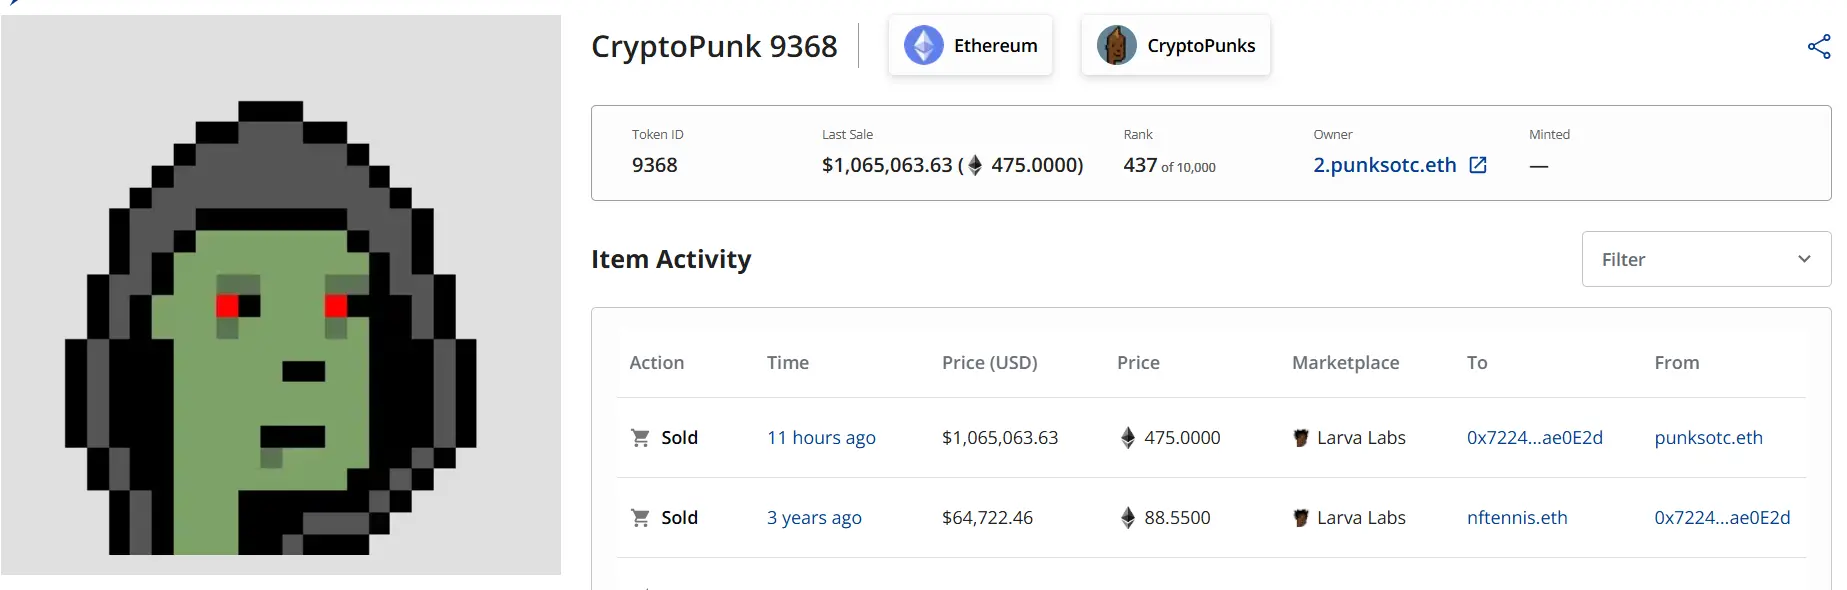Click the ETH icon in the Last Sale summary

pyautogui.click(x=973, y=166)
